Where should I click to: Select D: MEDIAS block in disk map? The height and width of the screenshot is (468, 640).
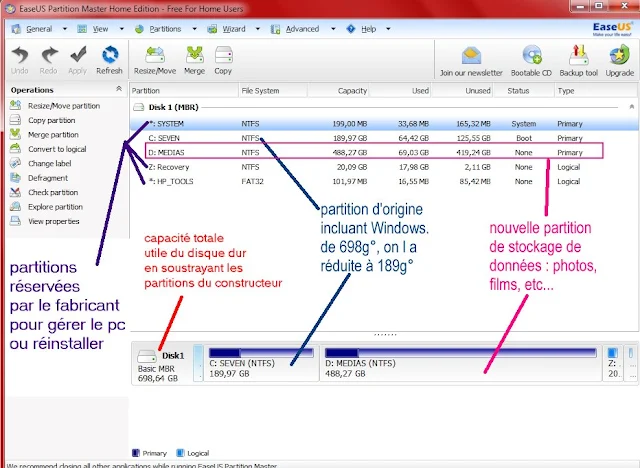click(x=461, y=363)
